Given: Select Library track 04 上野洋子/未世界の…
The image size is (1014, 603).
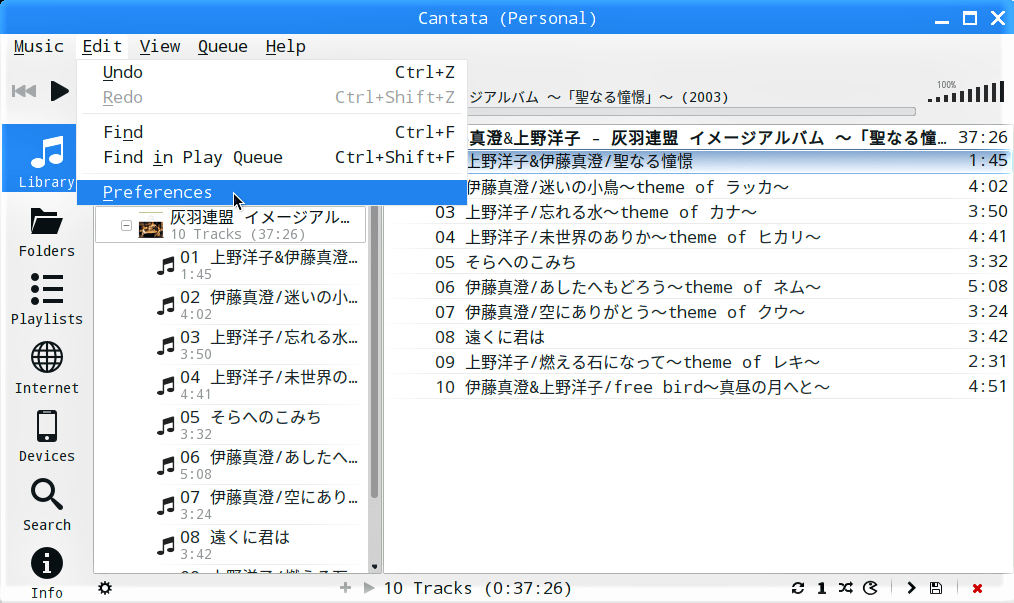Looking at the screenshot, I should 260,385.
